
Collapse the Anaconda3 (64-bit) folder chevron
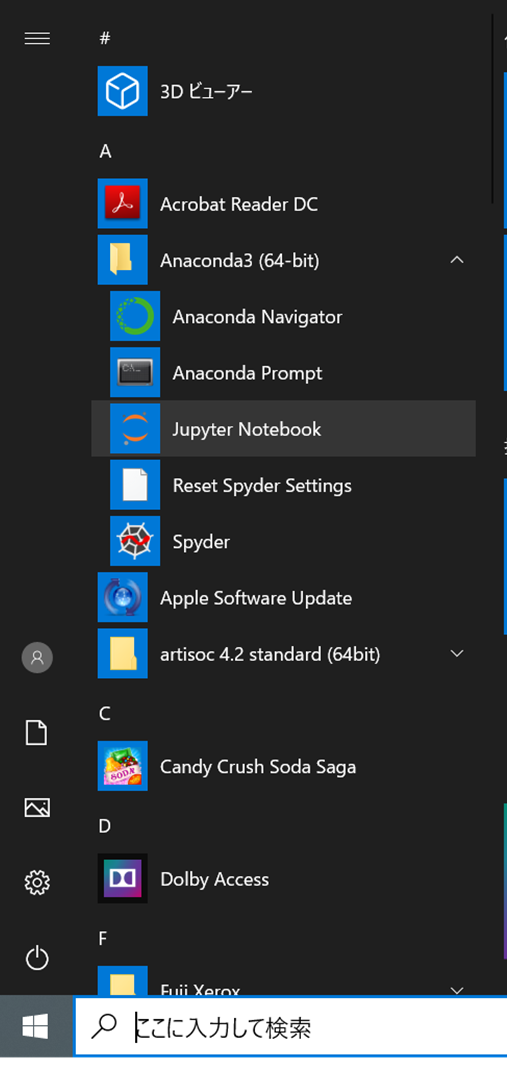[456, 260]
